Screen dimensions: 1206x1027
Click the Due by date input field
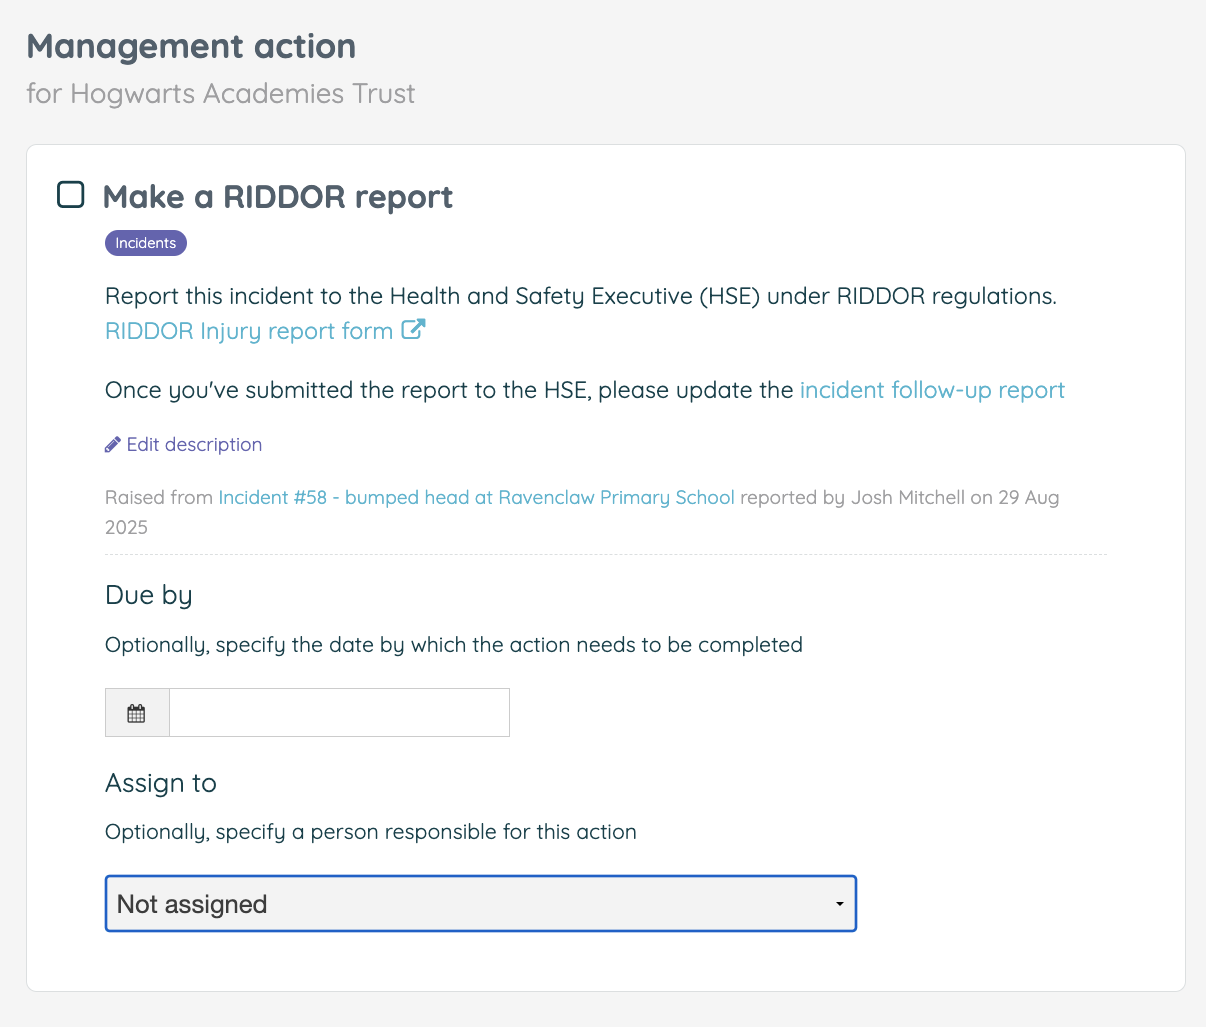point(339,712)
